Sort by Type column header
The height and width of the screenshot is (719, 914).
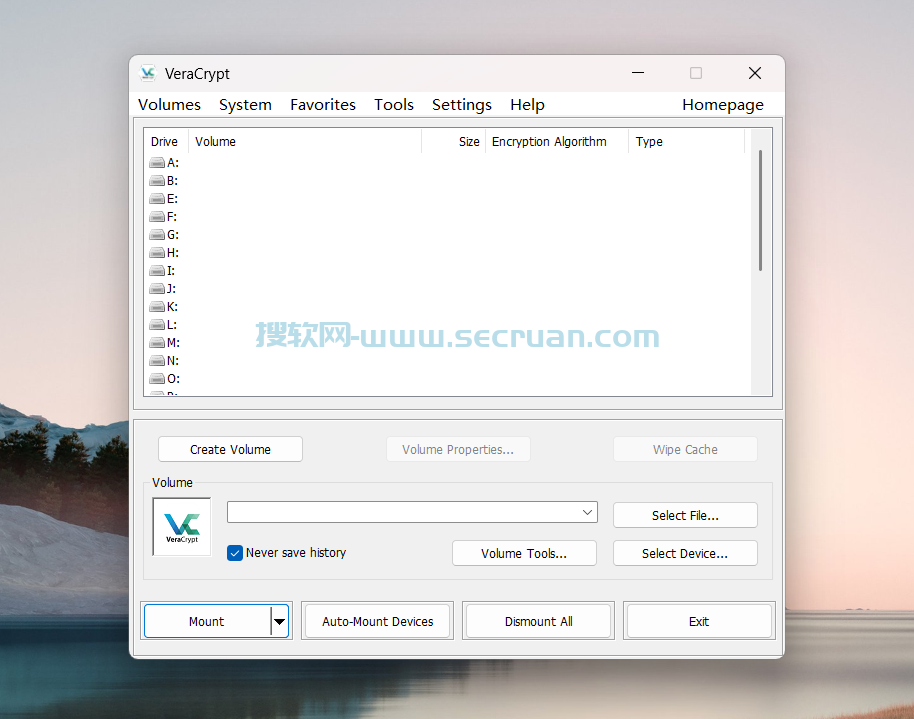(687, 142)
